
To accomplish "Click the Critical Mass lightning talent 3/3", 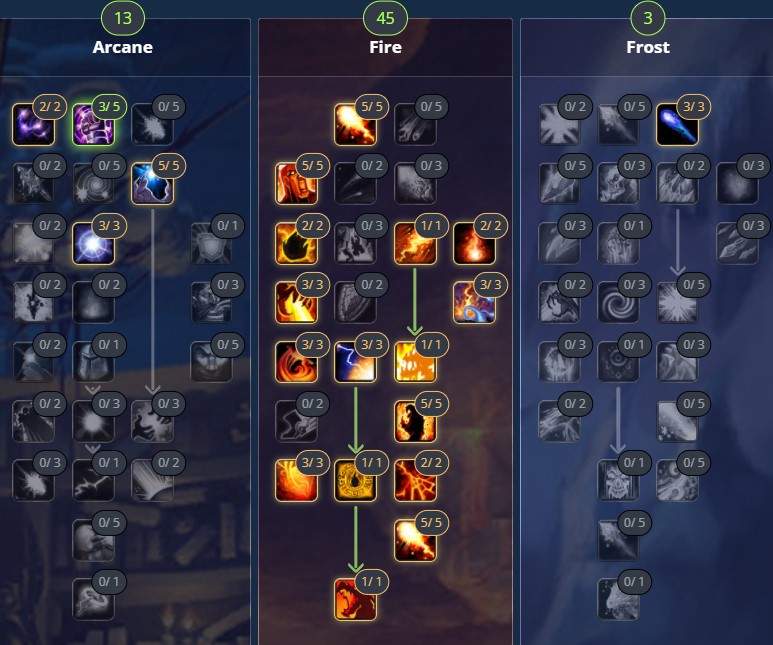I will (x=355, y=362).
